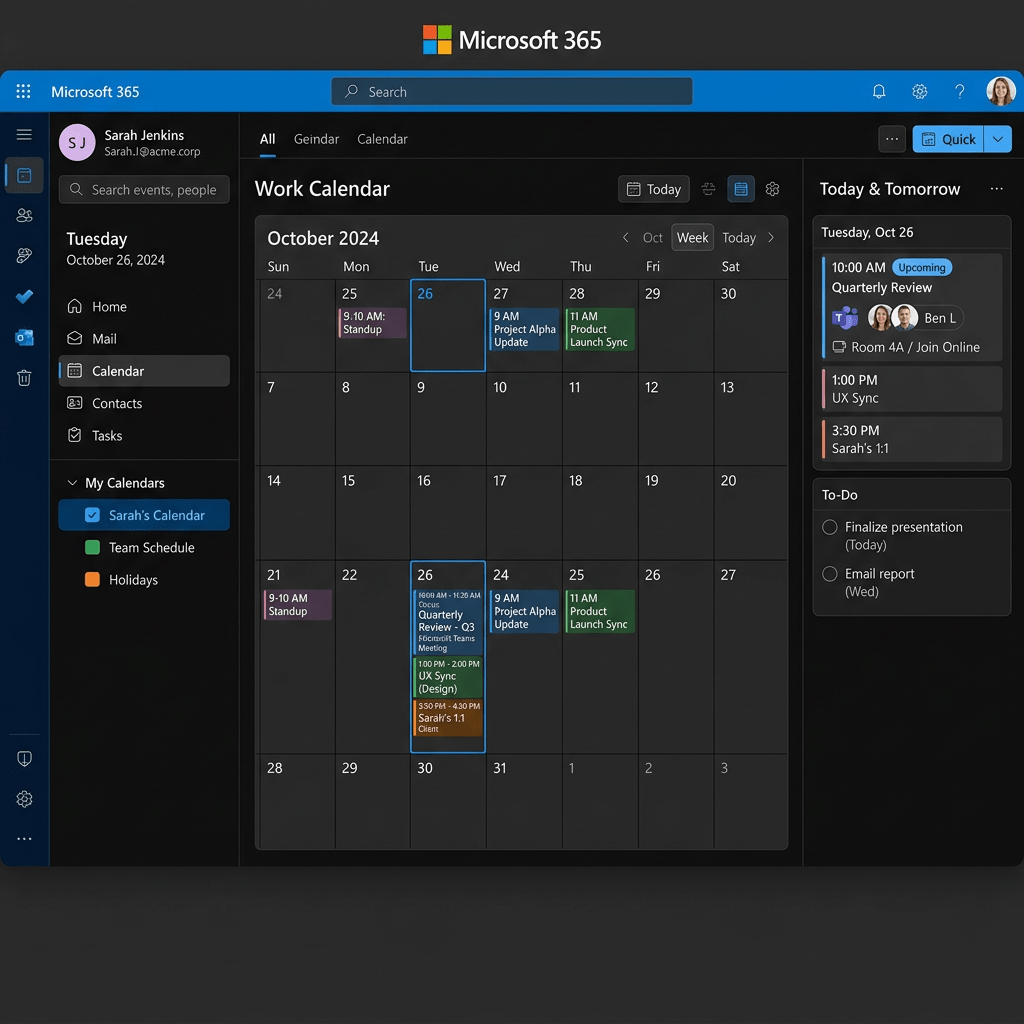Switch to the Calendar tab
This screenshot has height=1024, width=1024.
pos(382,139)
